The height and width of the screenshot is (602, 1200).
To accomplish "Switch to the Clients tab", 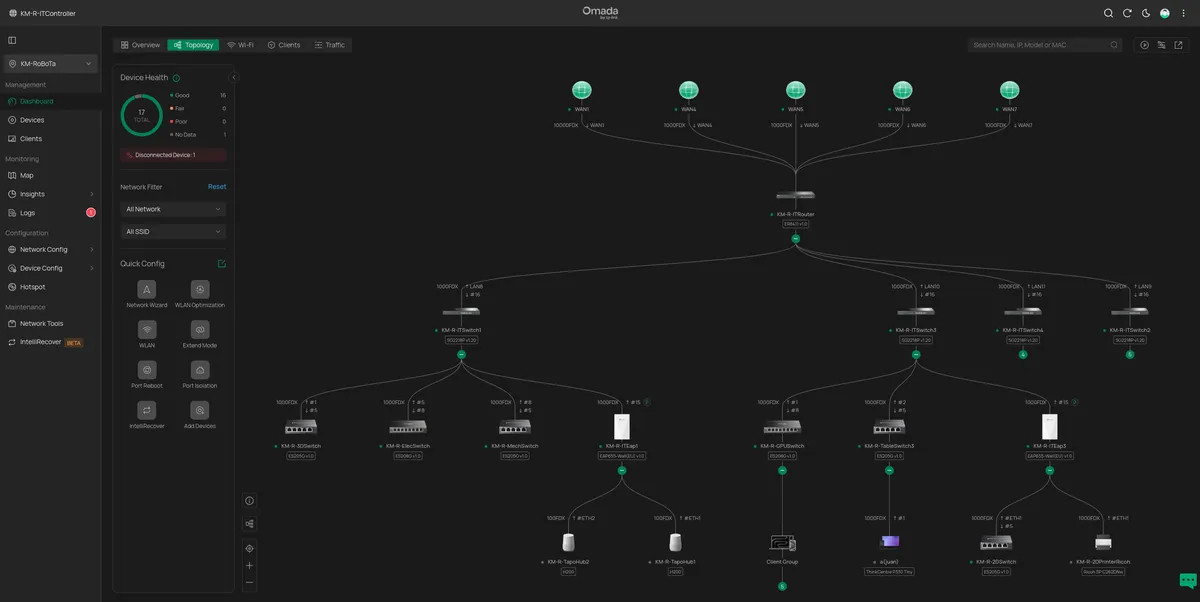I will tap(284, 45).
